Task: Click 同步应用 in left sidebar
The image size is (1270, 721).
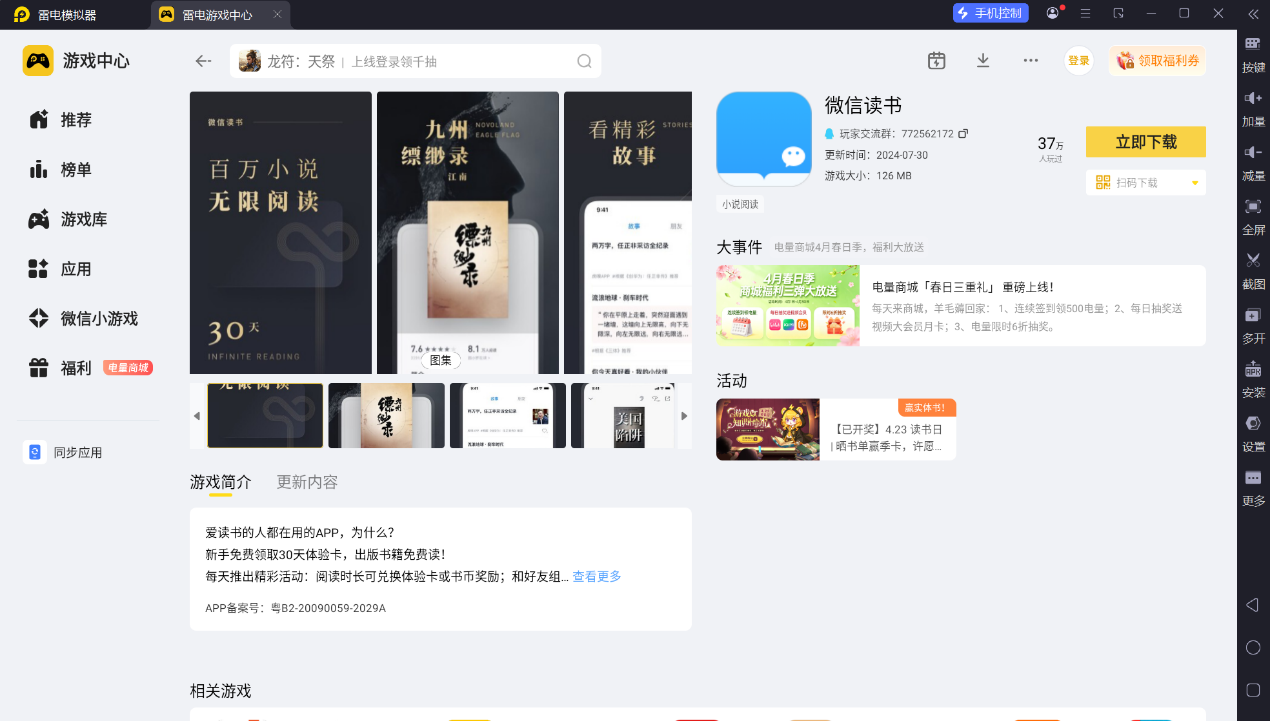Action: click(x=64, y=453)
